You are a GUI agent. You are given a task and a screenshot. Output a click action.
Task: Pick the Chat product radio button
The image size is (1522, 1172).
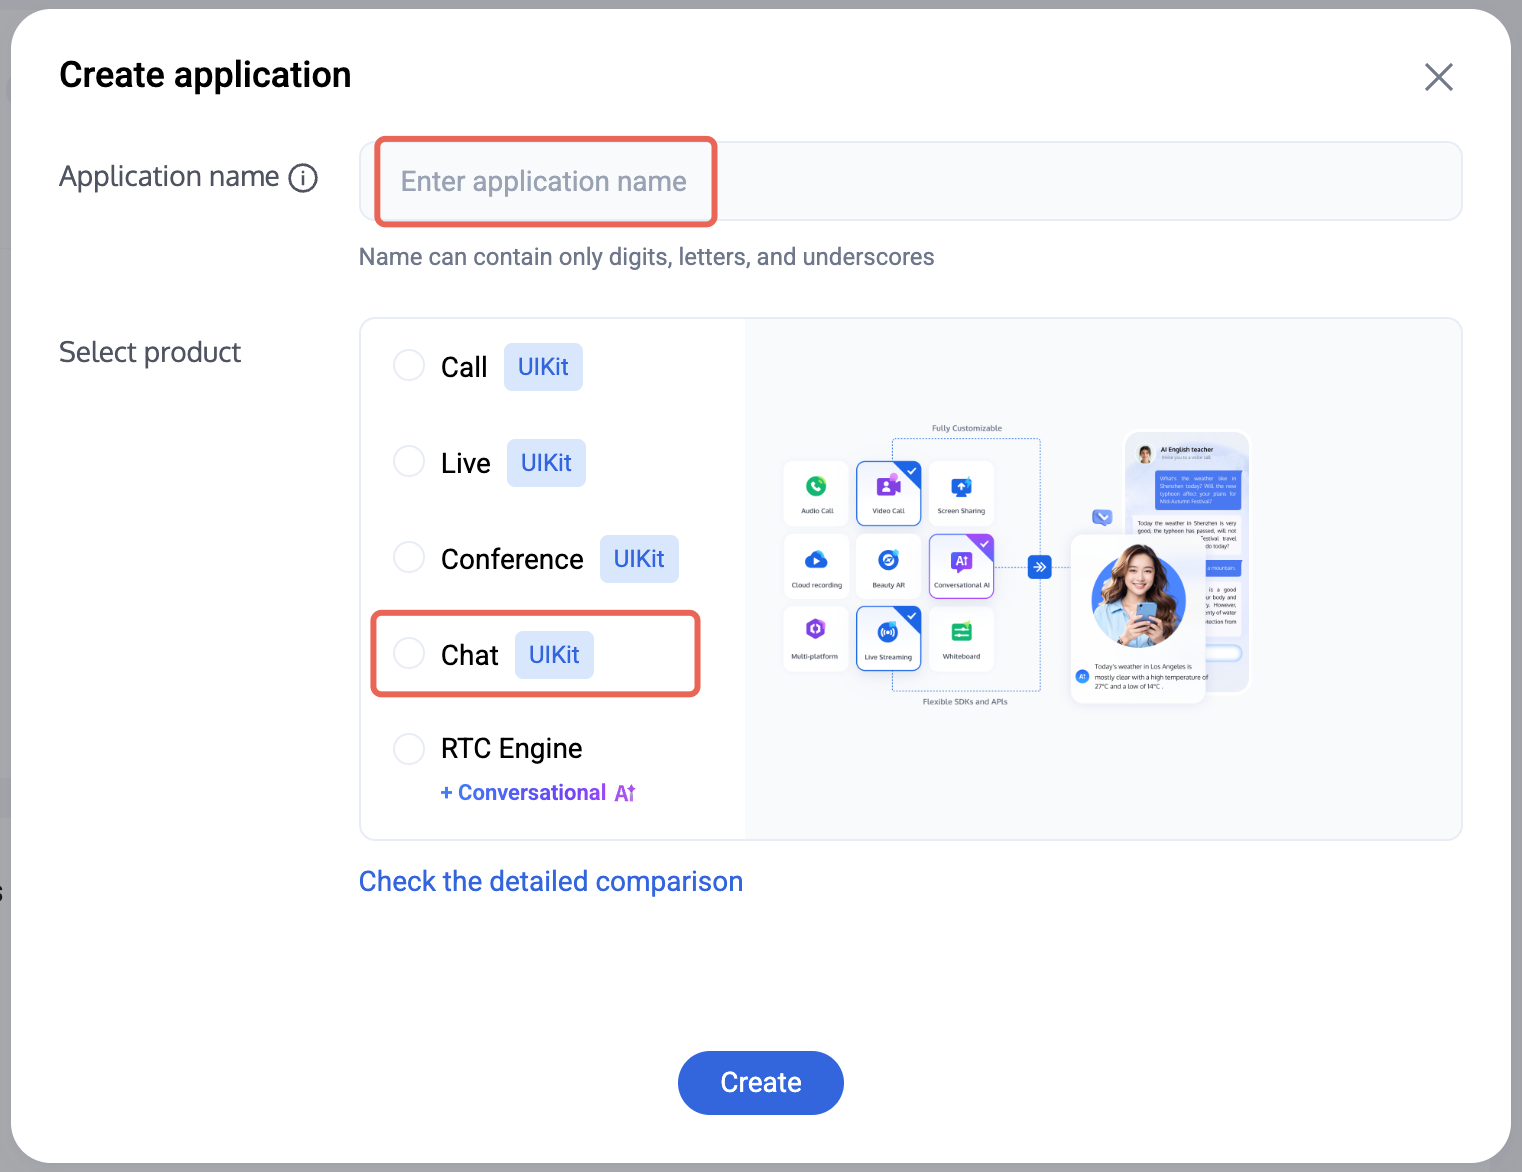409,654
